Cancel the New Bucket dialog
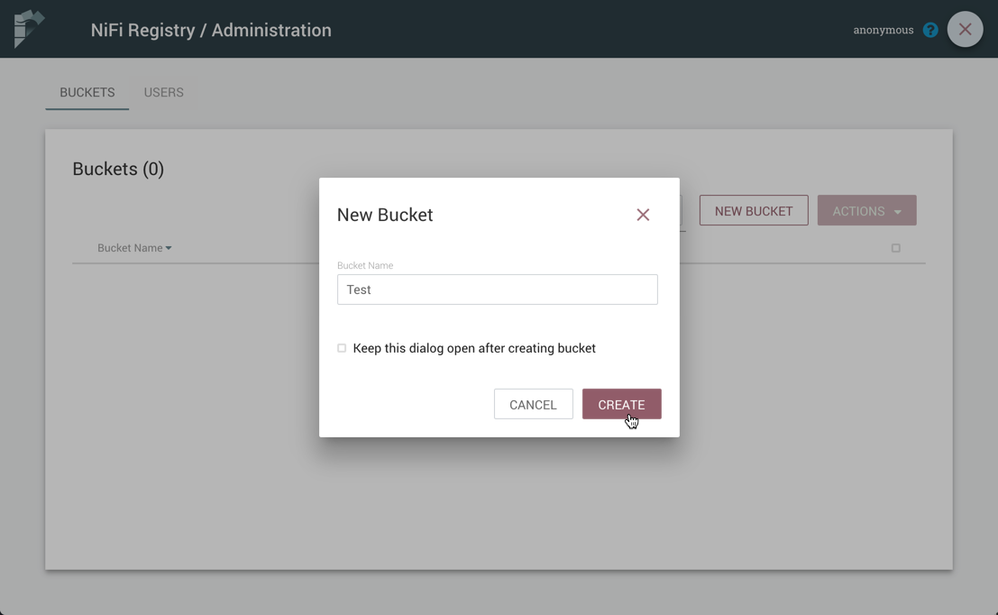This screenshot has height=615, width=998. (x=533, y=404)
